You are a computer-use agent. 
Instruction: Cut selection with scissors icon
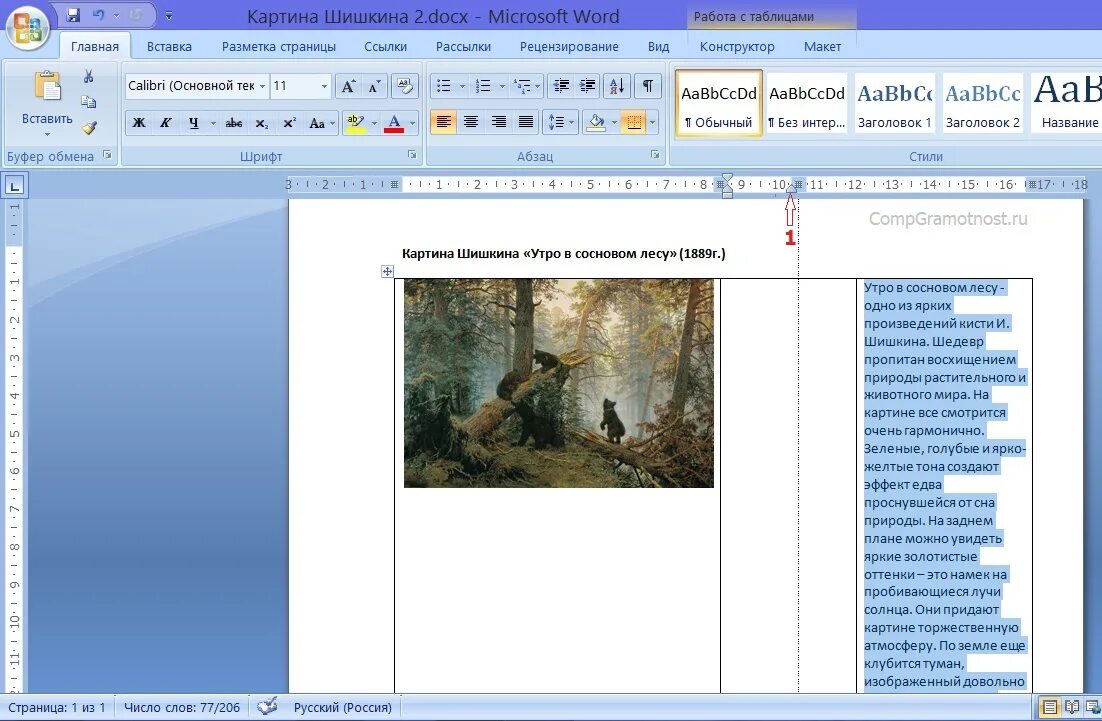click(89, 76)
